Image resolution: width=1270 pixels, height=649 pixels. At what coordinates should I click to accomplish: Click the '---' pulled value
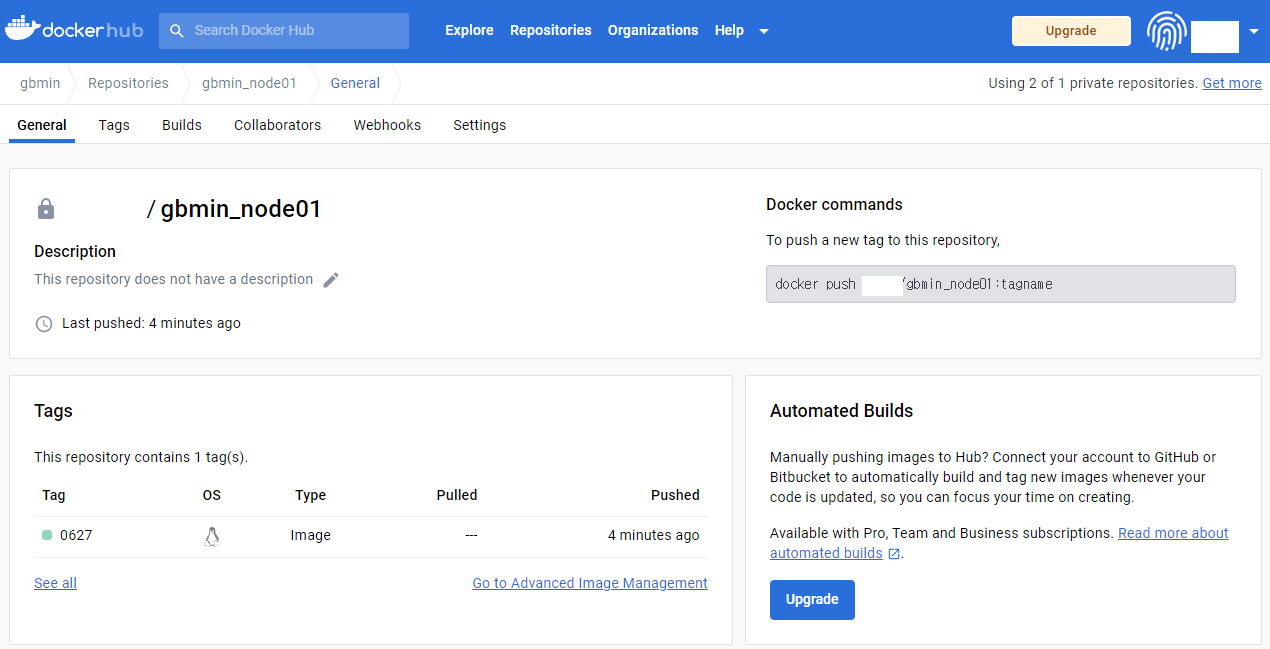[x=471, y=535]
